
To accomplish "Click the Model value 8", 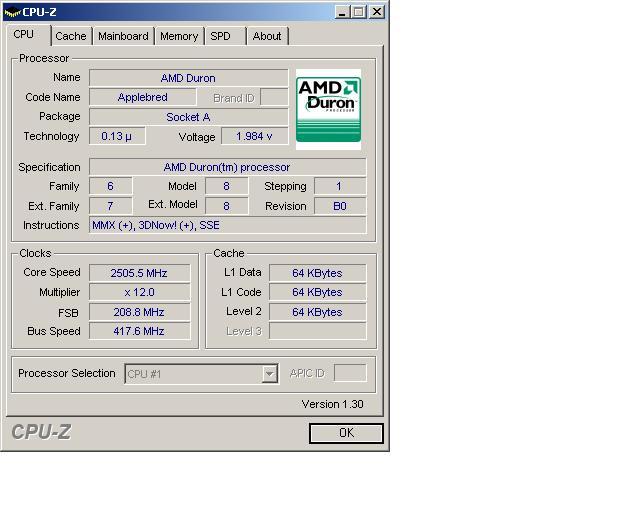I will pyautogui.click(x=227, y=186).
